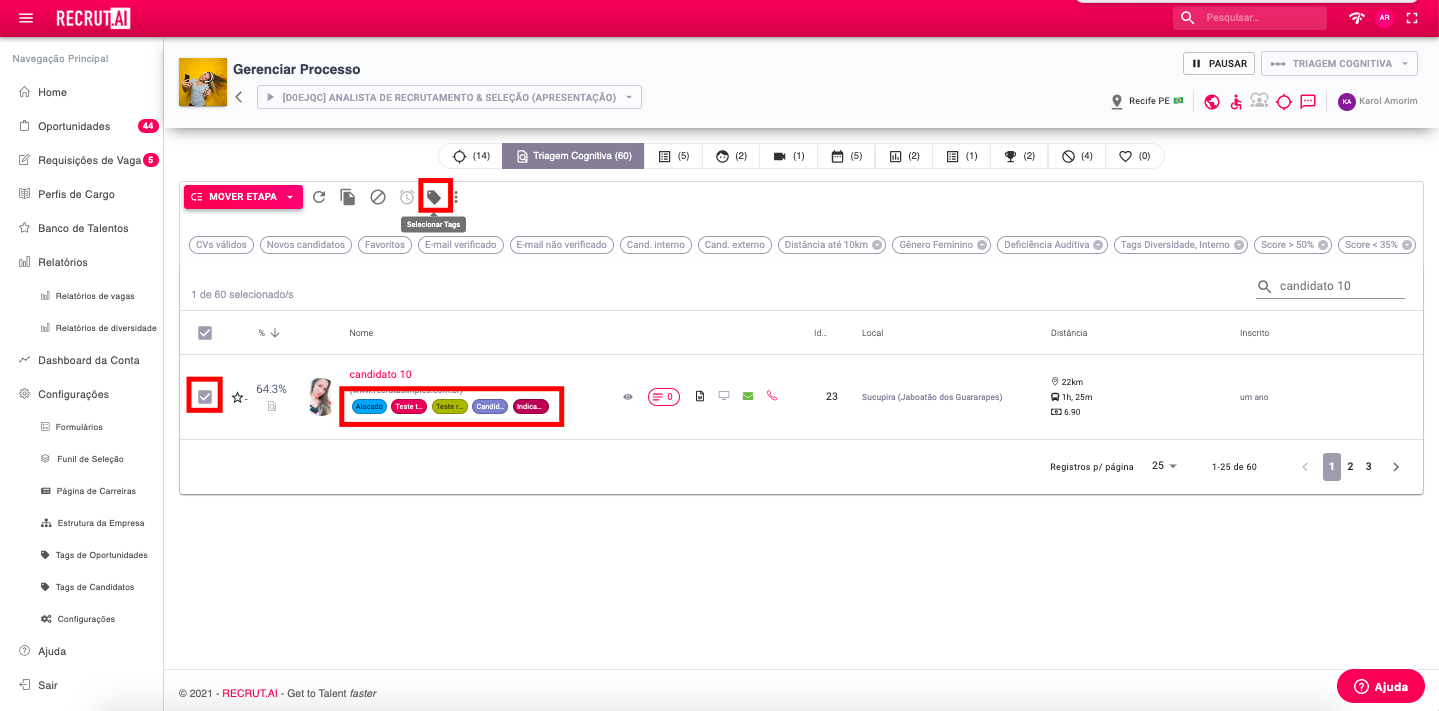
Task: Open the records per page dropdown
Action: tap(1163, 466)
